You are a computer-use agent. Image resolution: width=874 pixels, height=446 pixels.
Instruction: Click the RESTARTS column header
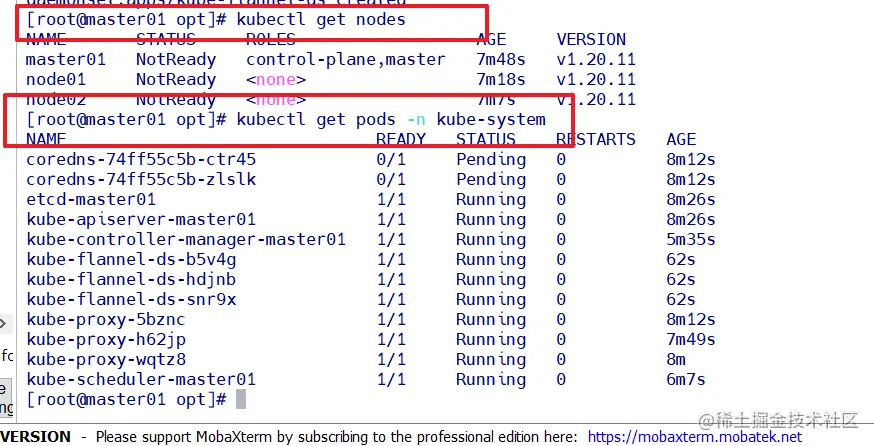595,139
